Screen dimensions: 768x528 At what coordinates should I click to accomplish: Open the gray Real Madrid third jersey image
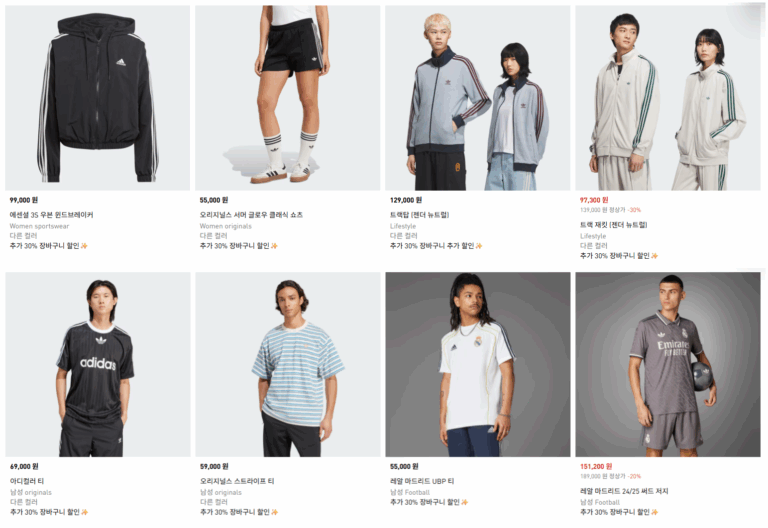(668, 364)
